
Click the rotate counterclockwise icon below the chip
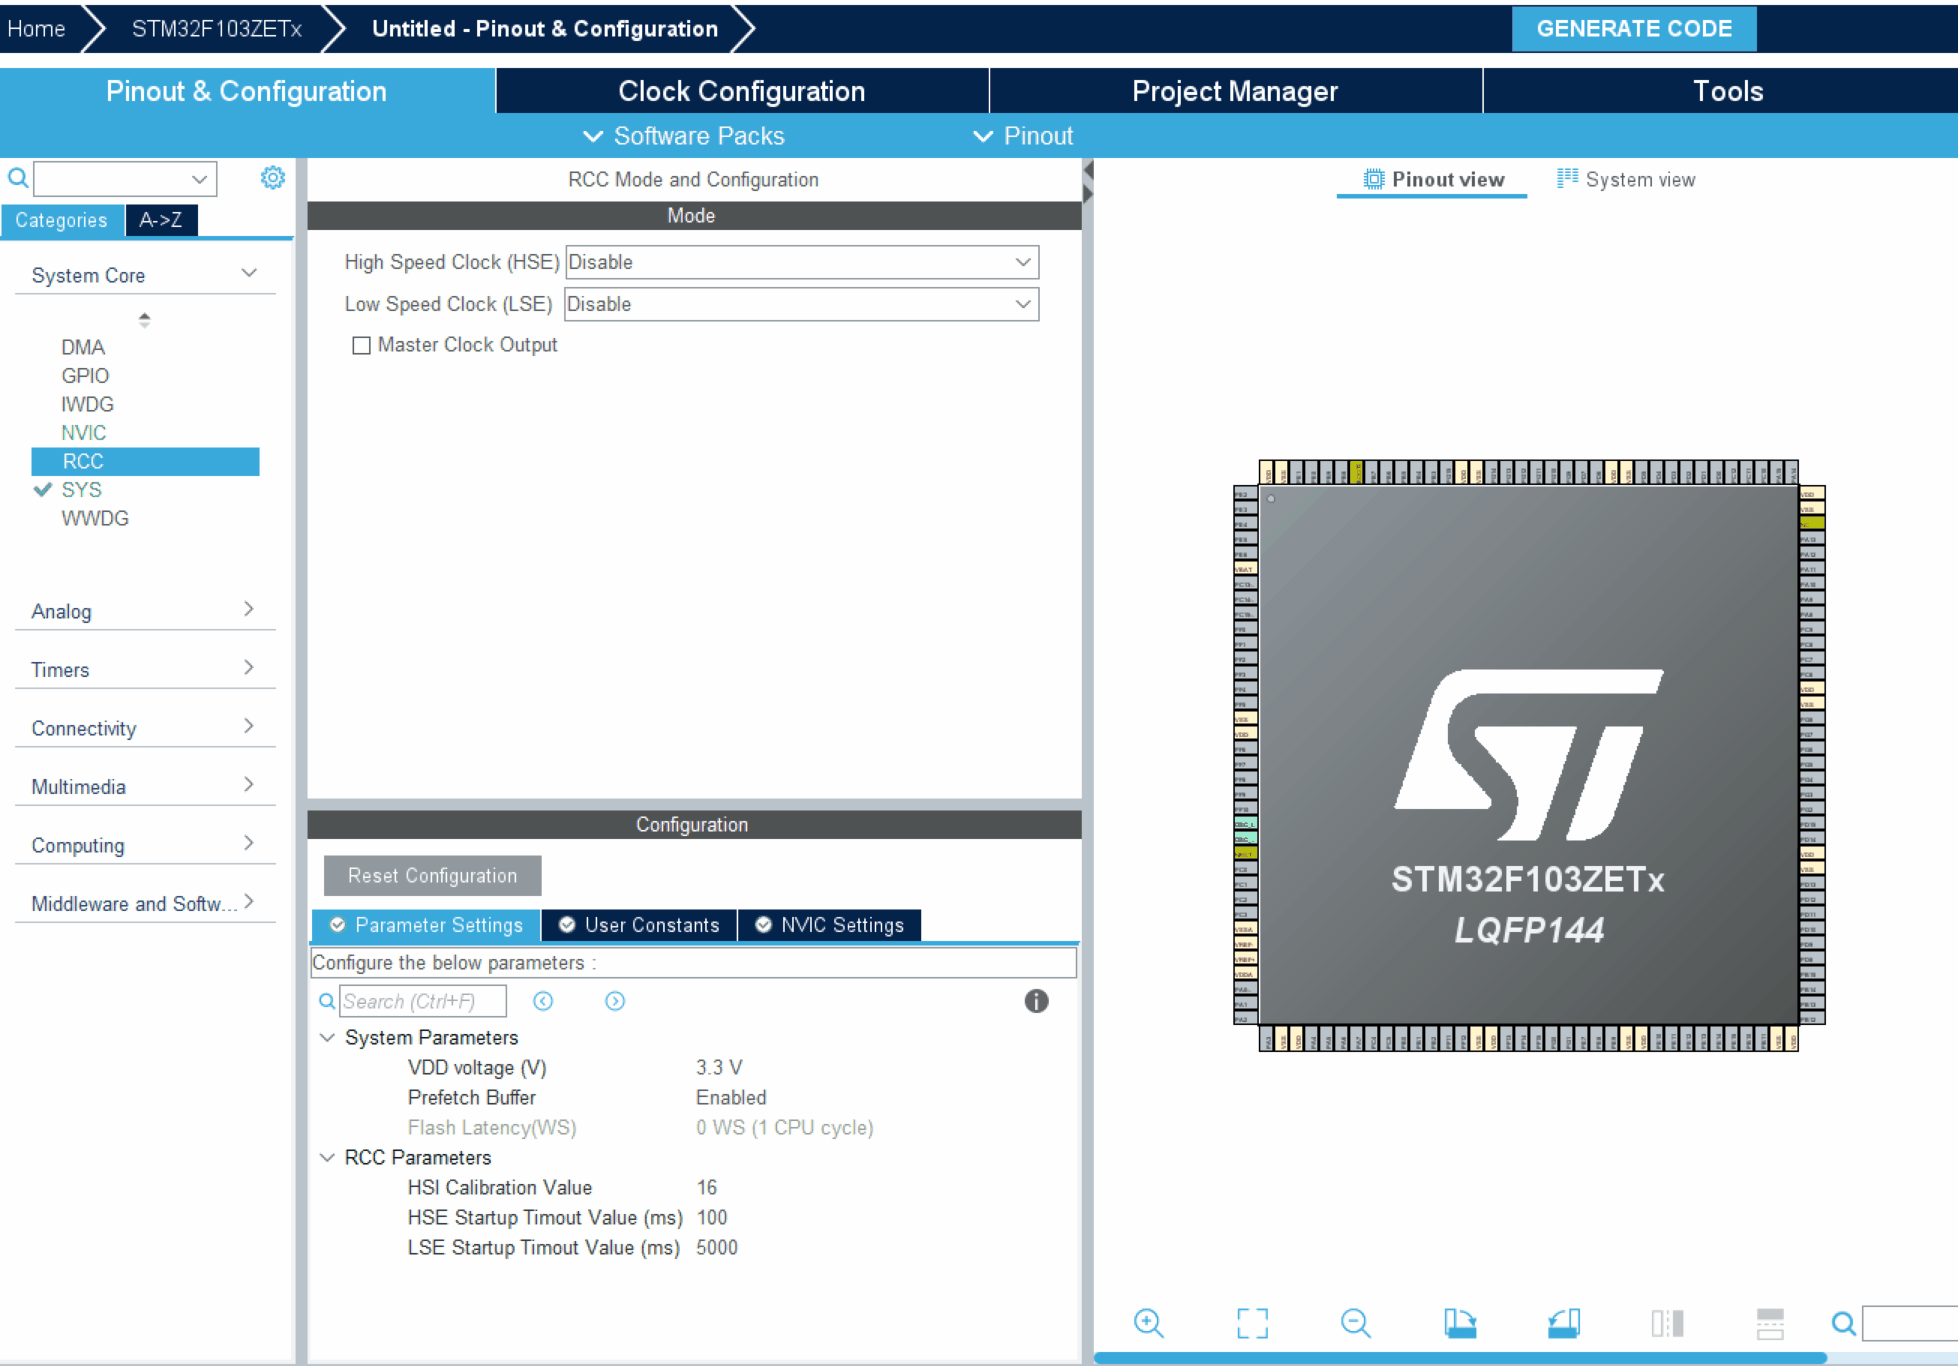point(1564,1323)
